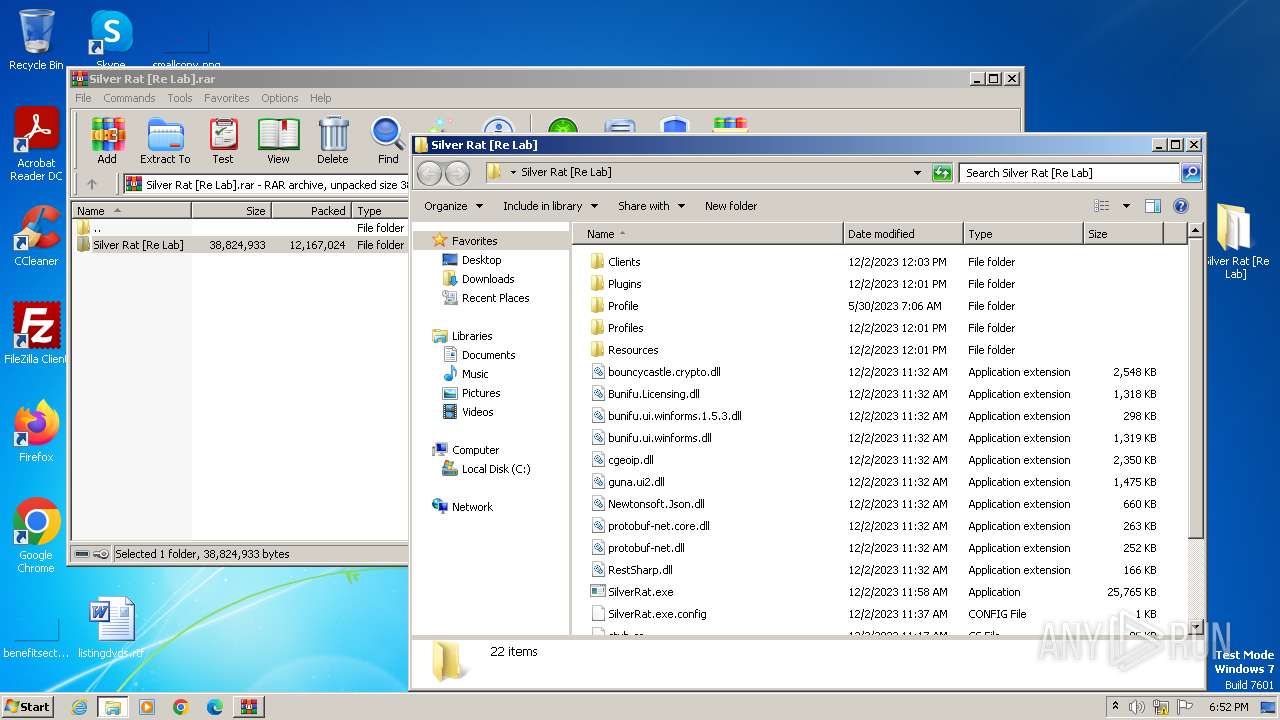This screenshot has height=720, width=1280.
Task: Change Explorer view icon
Action: point(1102,206)
